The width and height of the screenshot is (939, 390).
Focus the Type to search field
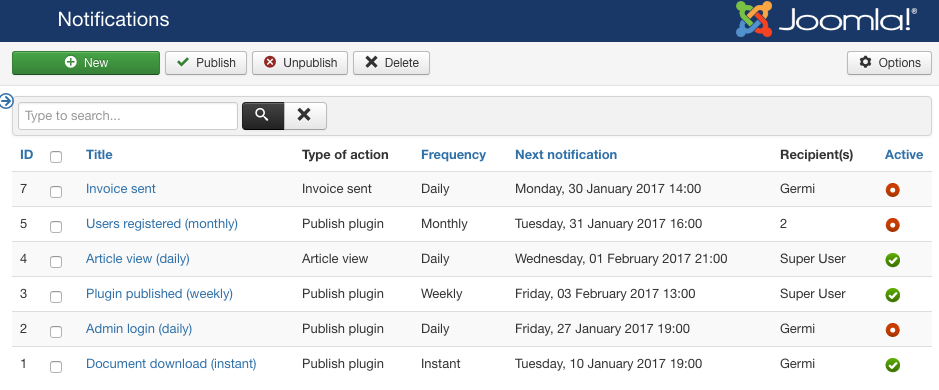[128, 116]
